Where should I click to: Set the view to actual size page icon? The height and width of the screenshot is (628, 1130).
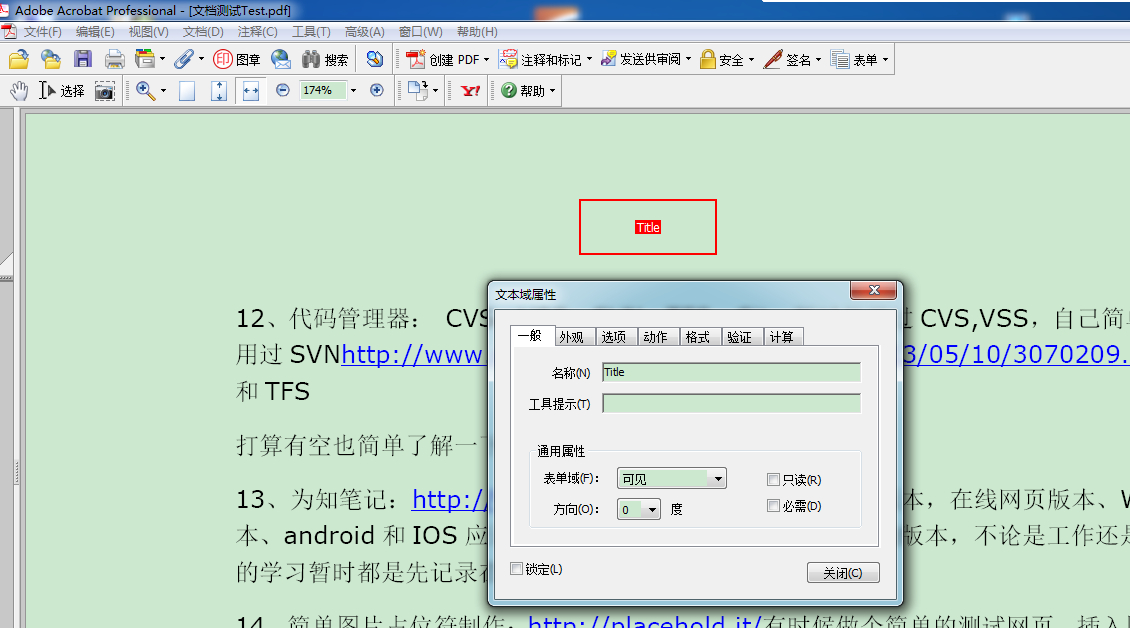pos(187,91)
